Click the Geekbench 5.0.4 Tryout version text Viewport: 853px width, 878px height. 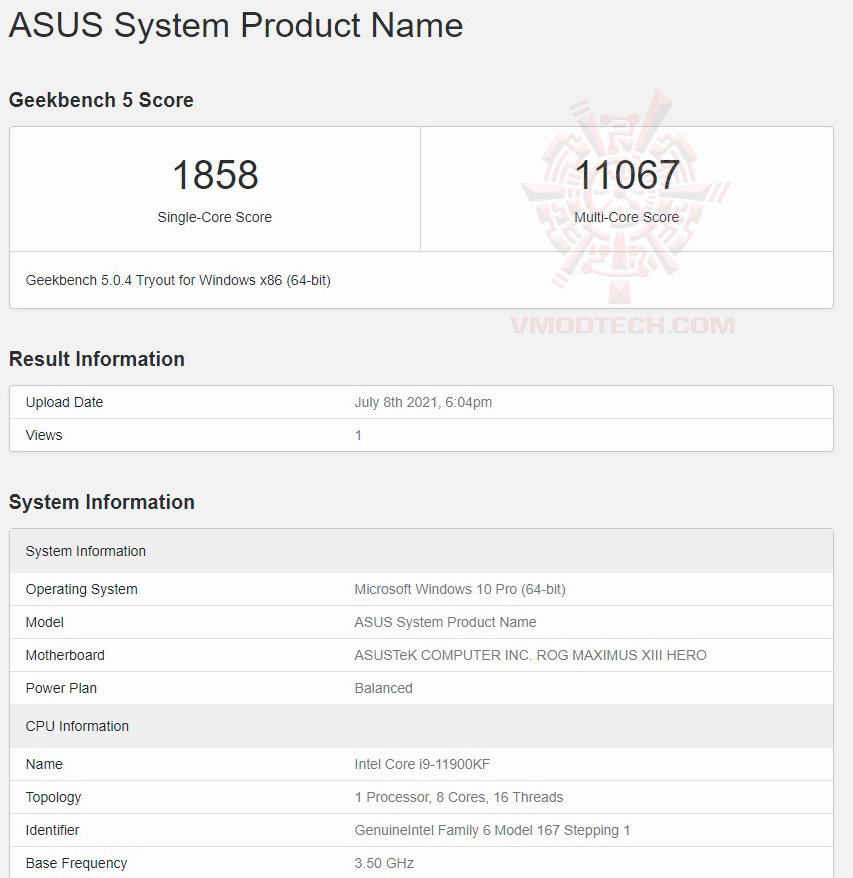click(x=178, y=280)
